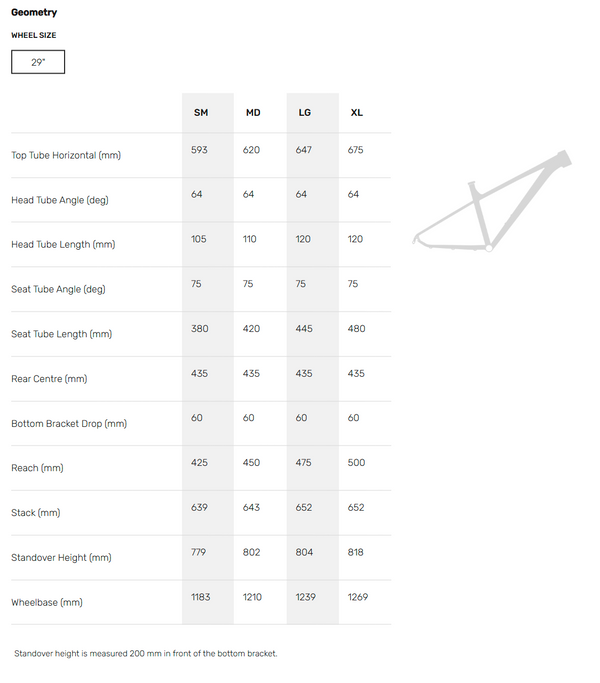Click the bike frame geometry diagram

coord(491,202)
